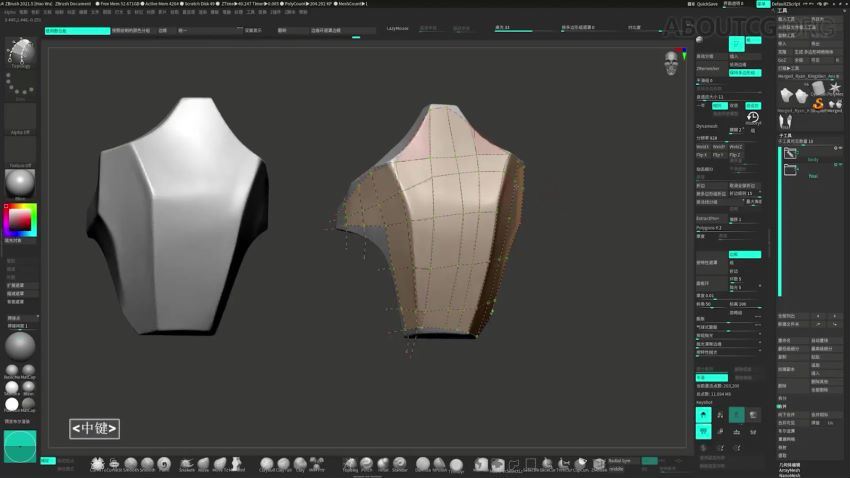Viewport: 850px width, 478px height.
Task: Pick a color in the color picker square
Action: pyautogui.click(x=20, y=219)
